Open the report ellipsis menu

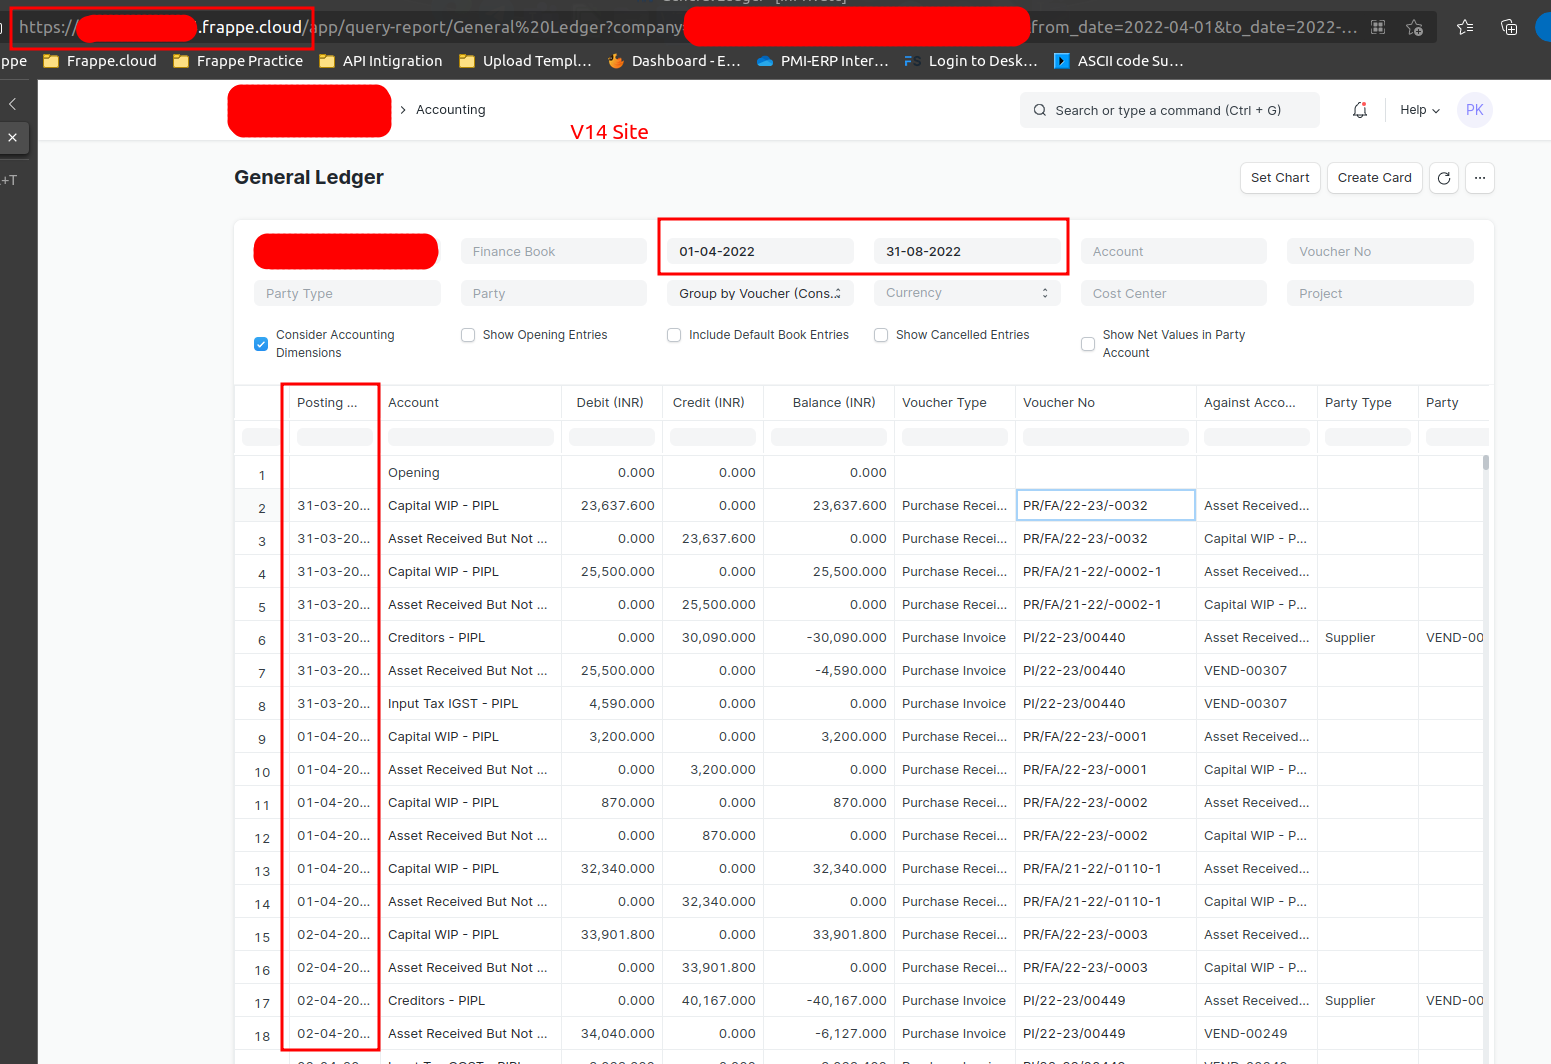1480,178
